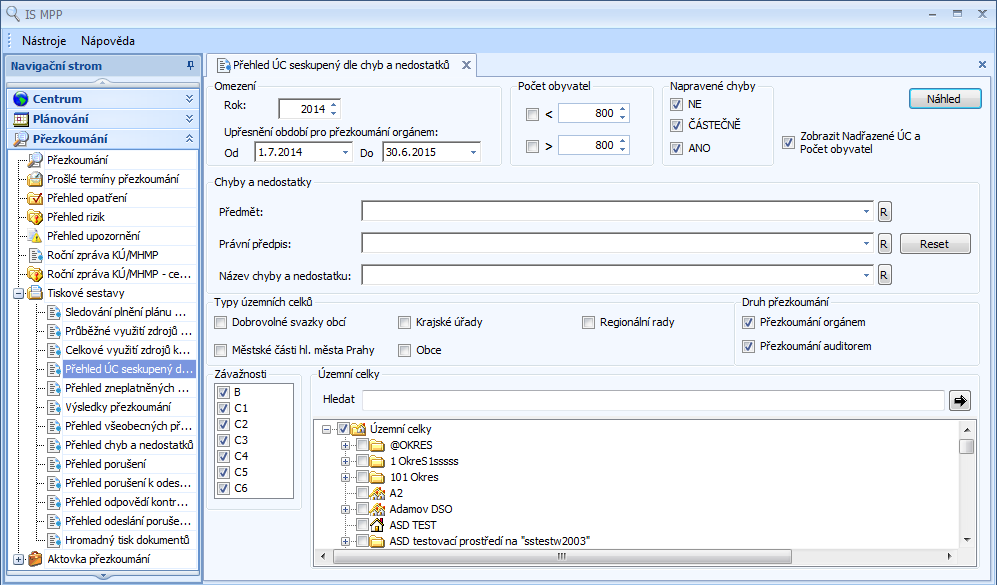Collapse the Tiskové sestavy tree node
The width and height of the screenshot is (997, 585).
coord(18,293)
